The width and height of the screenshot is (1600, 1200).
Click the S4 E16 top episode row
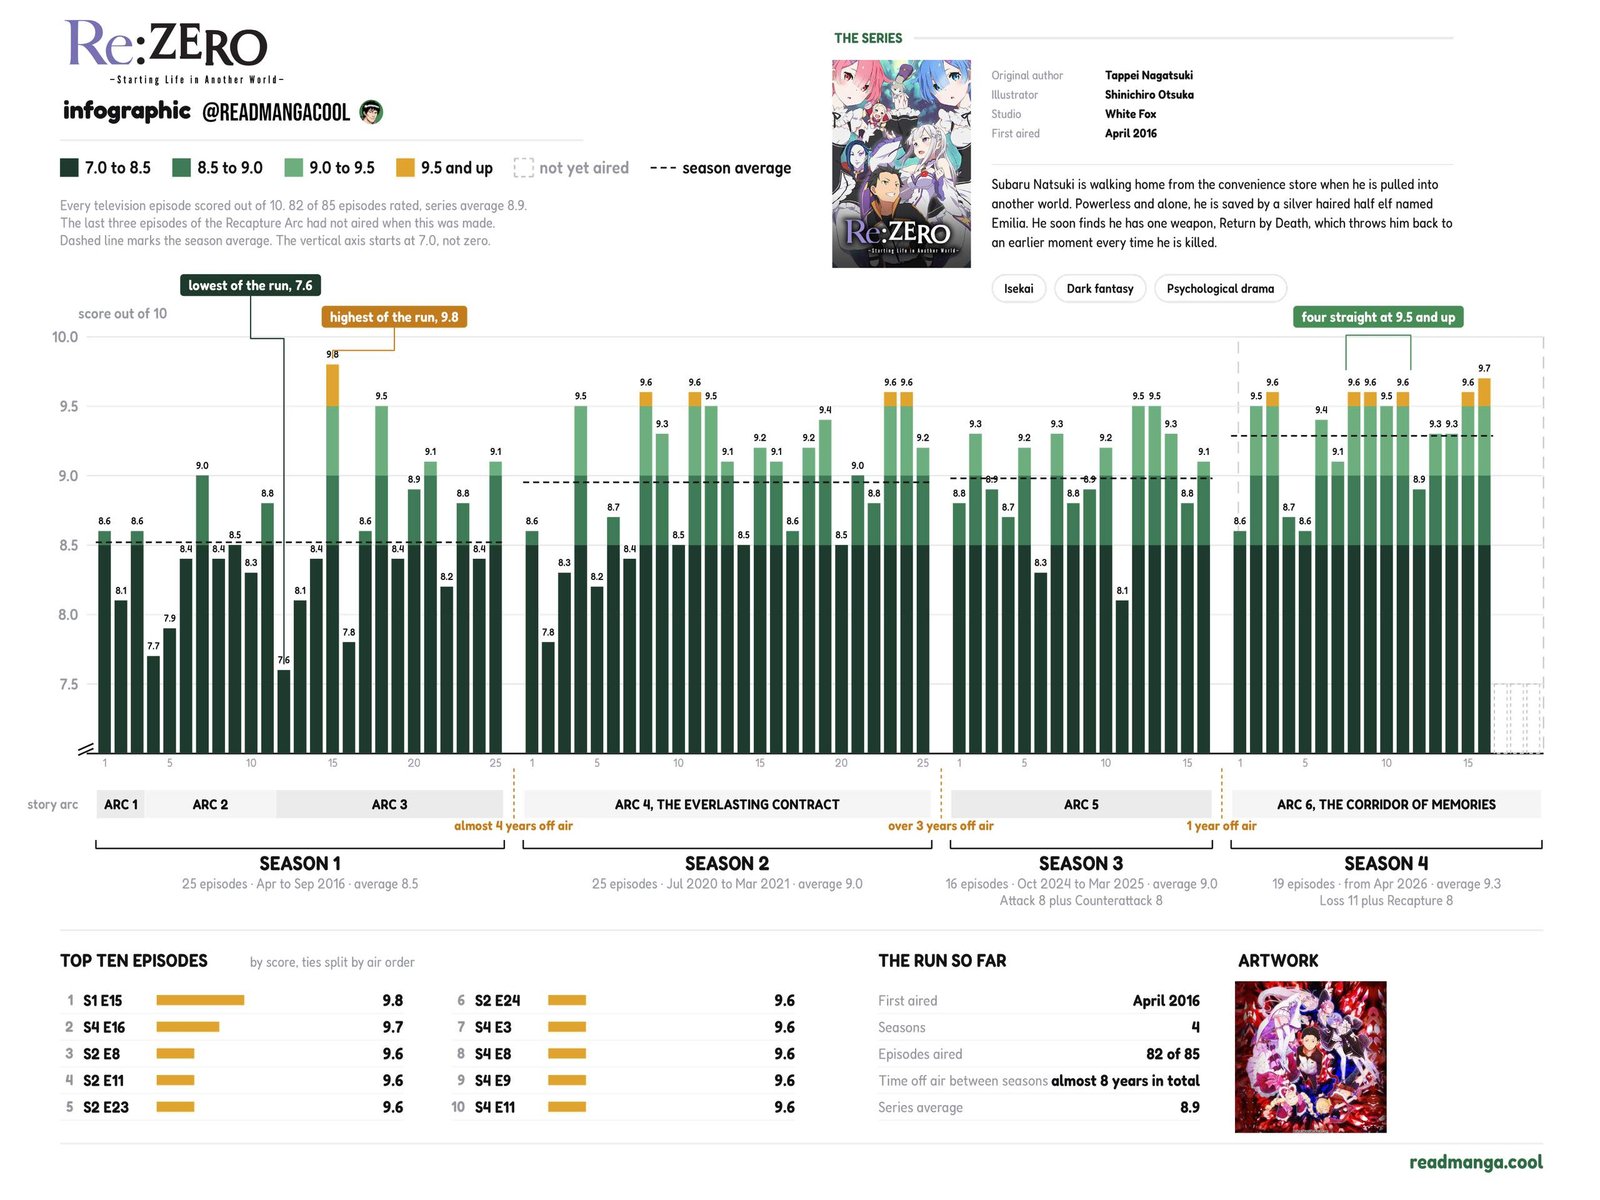[233, 1027]
